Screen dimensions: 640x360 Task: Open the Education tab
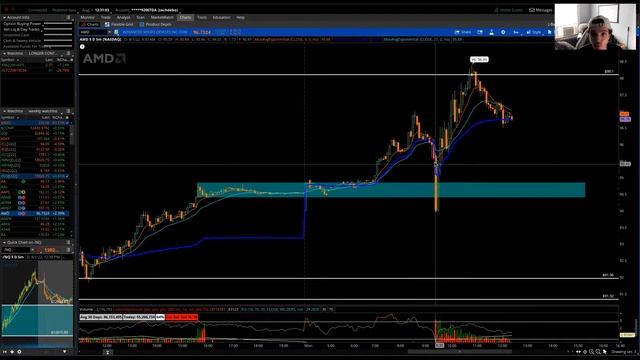click(221, 18)
